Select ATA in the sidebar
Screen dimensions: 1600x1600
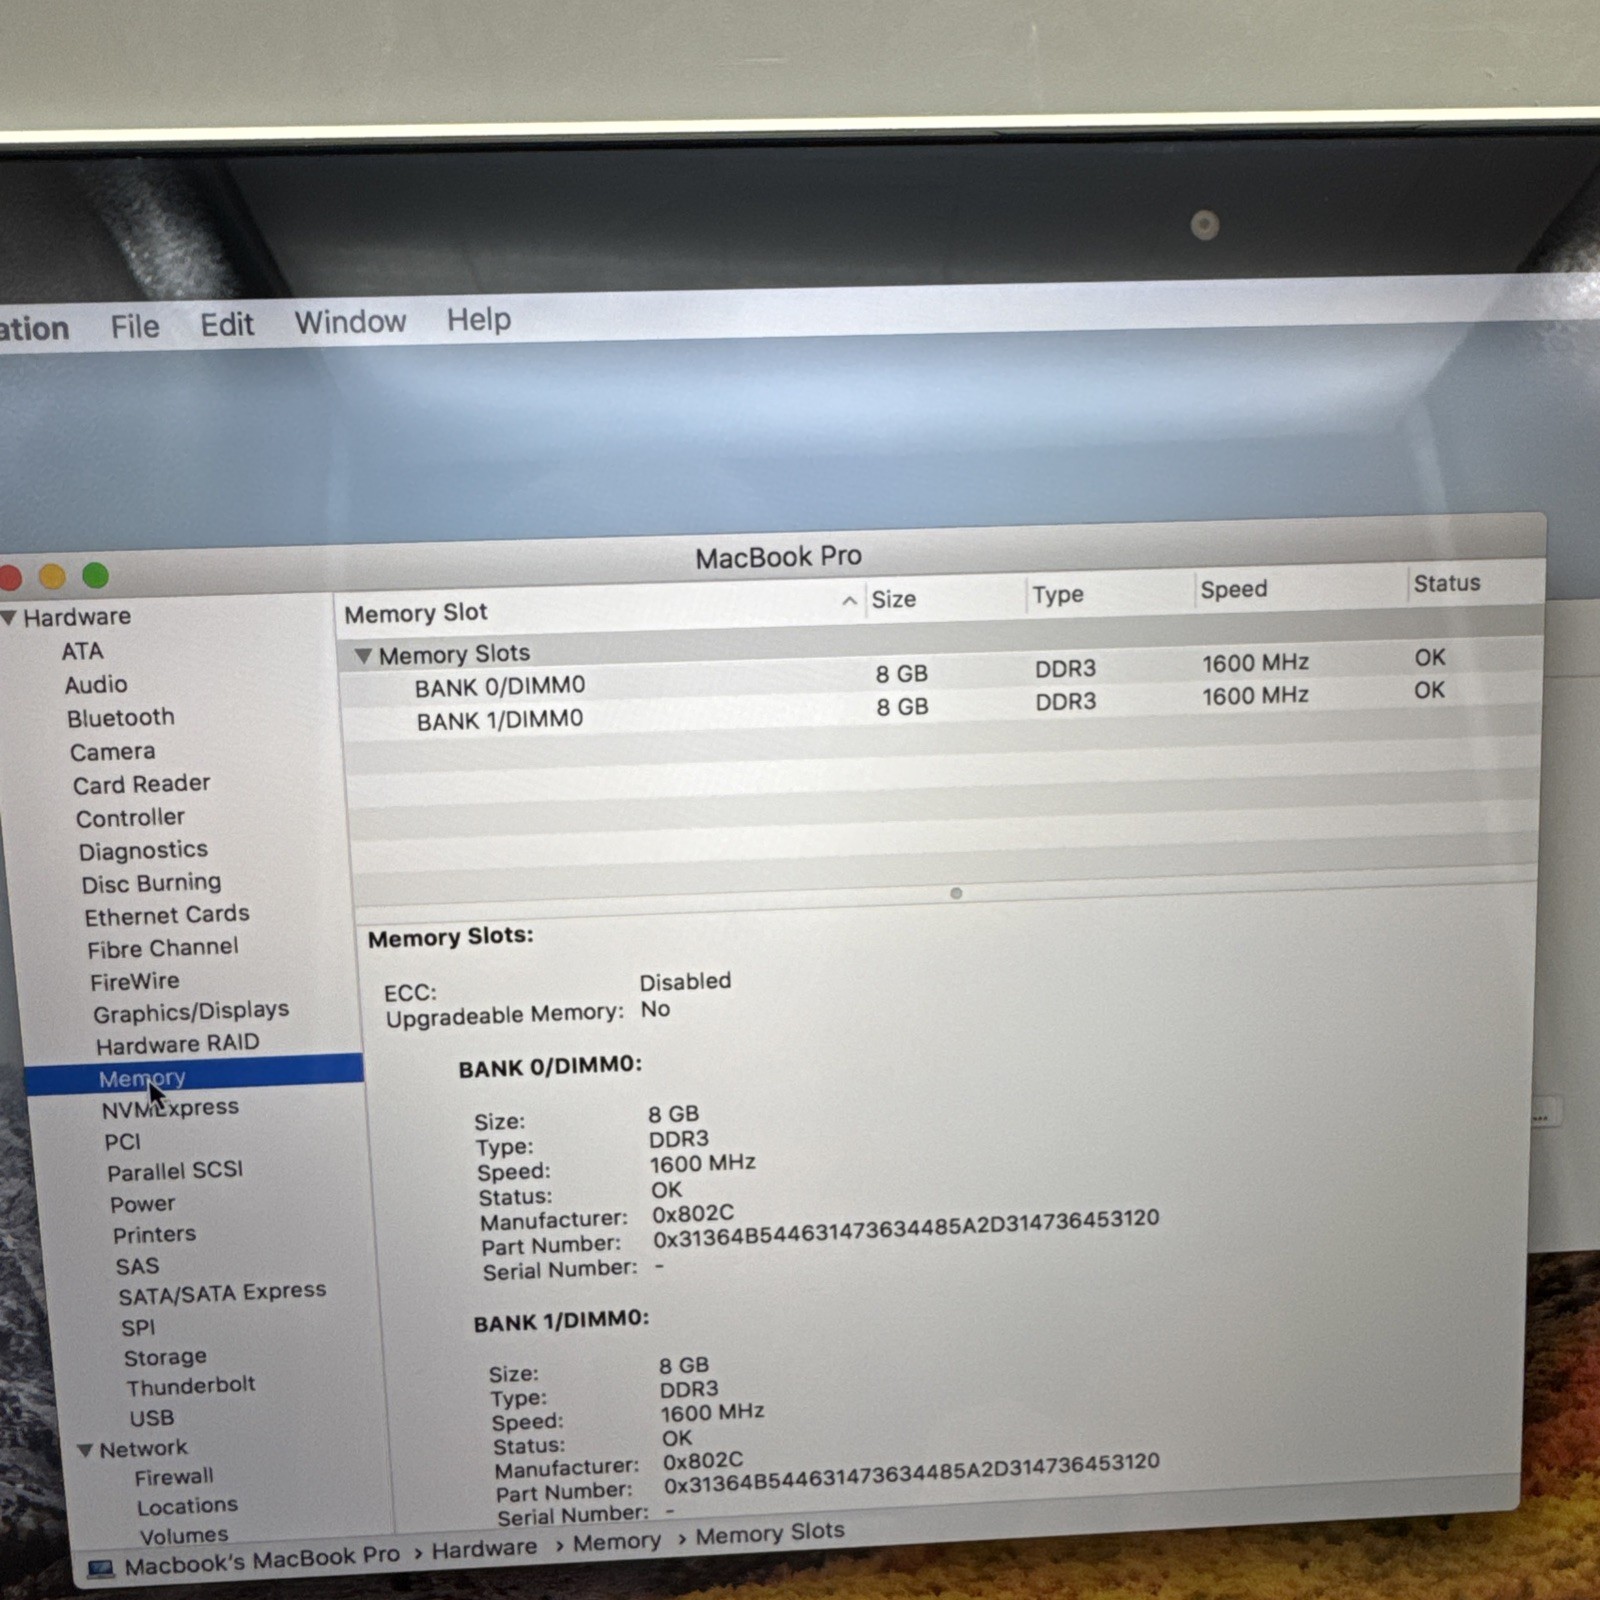point(82,651)
